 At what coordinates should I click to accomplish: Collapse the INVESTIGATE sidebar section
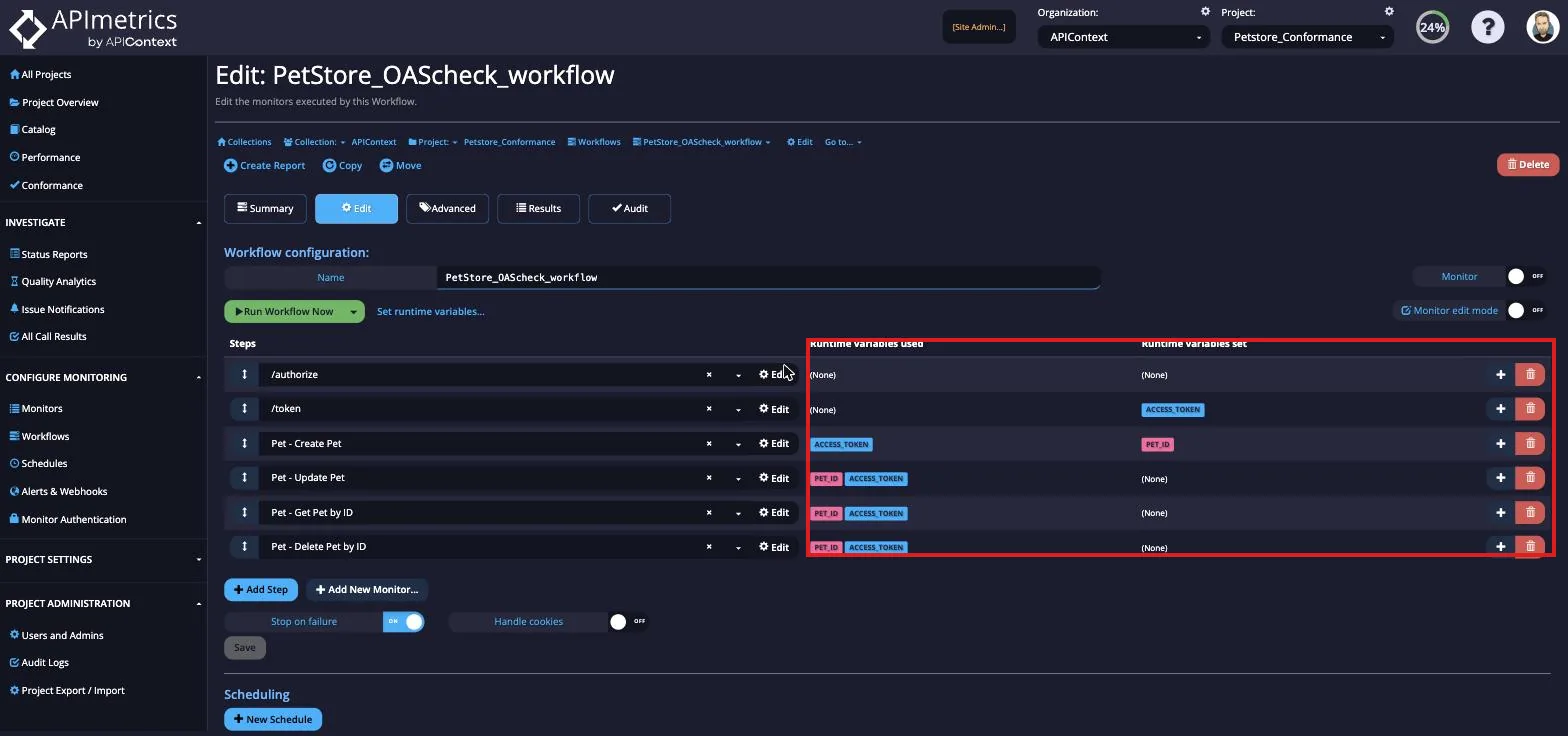(198, 223)
